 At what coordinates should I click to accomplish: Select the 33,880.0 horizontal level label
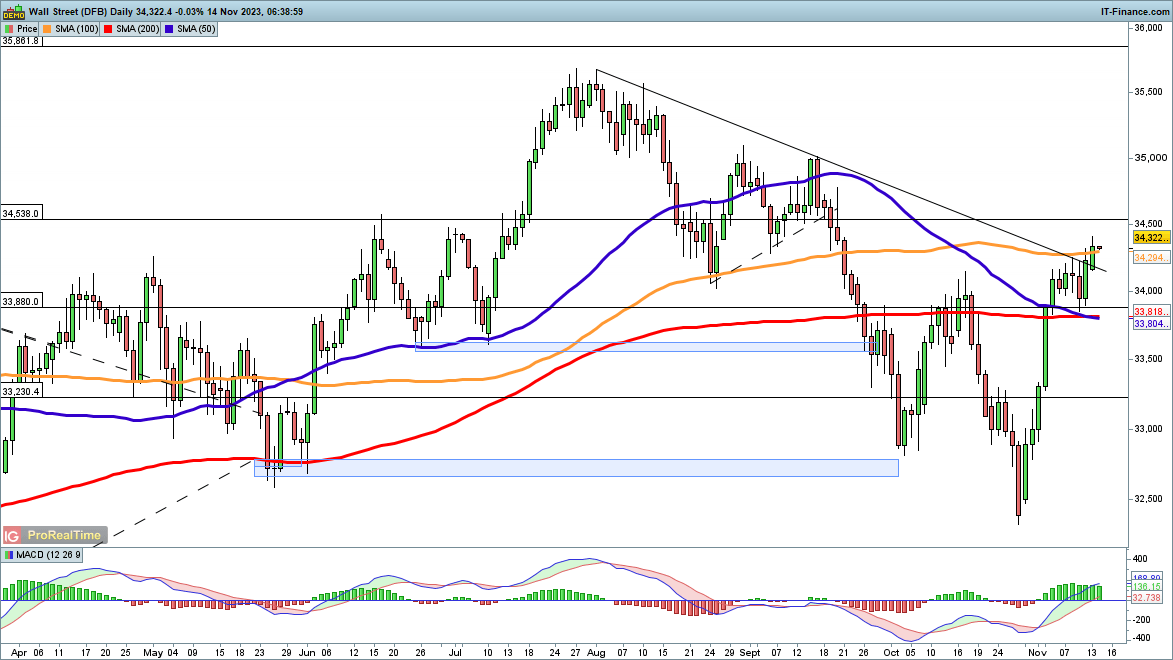pos(20,301)
